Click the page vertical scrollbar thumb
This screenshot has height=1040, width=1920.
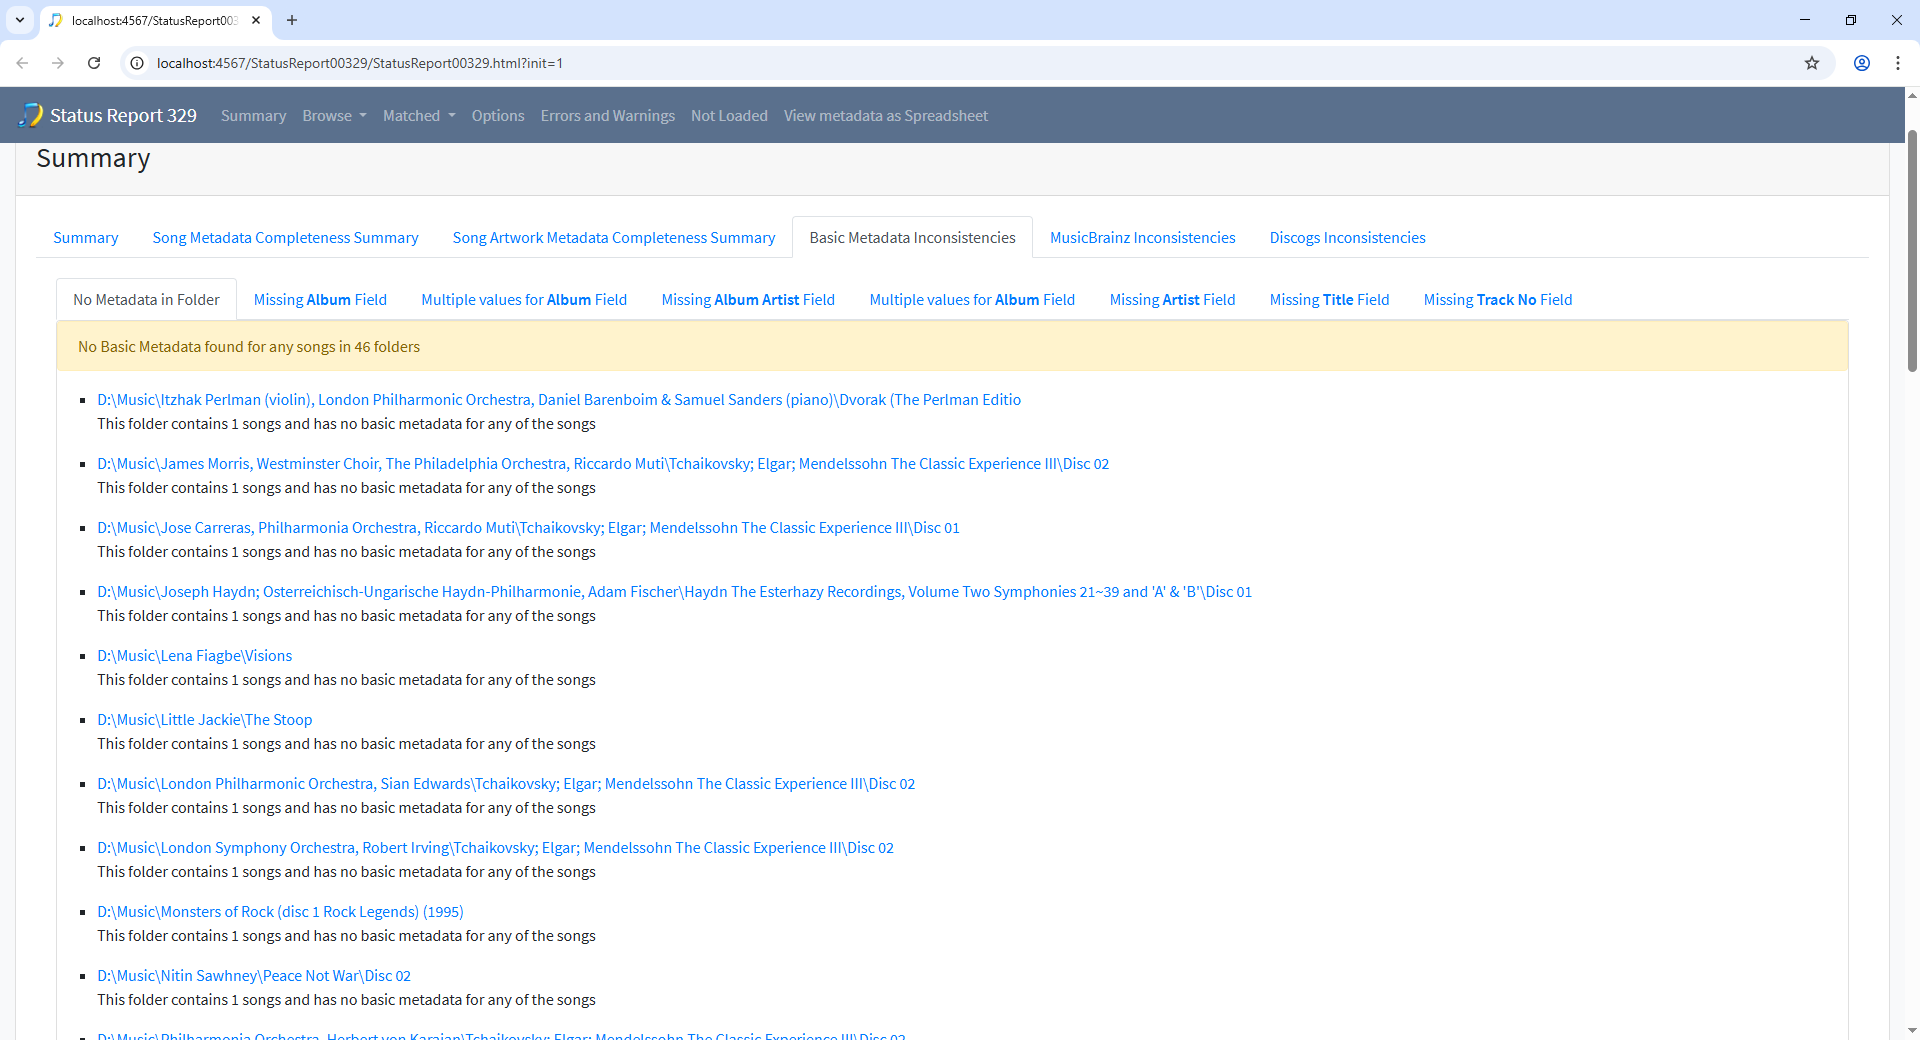coord(1912,250)
